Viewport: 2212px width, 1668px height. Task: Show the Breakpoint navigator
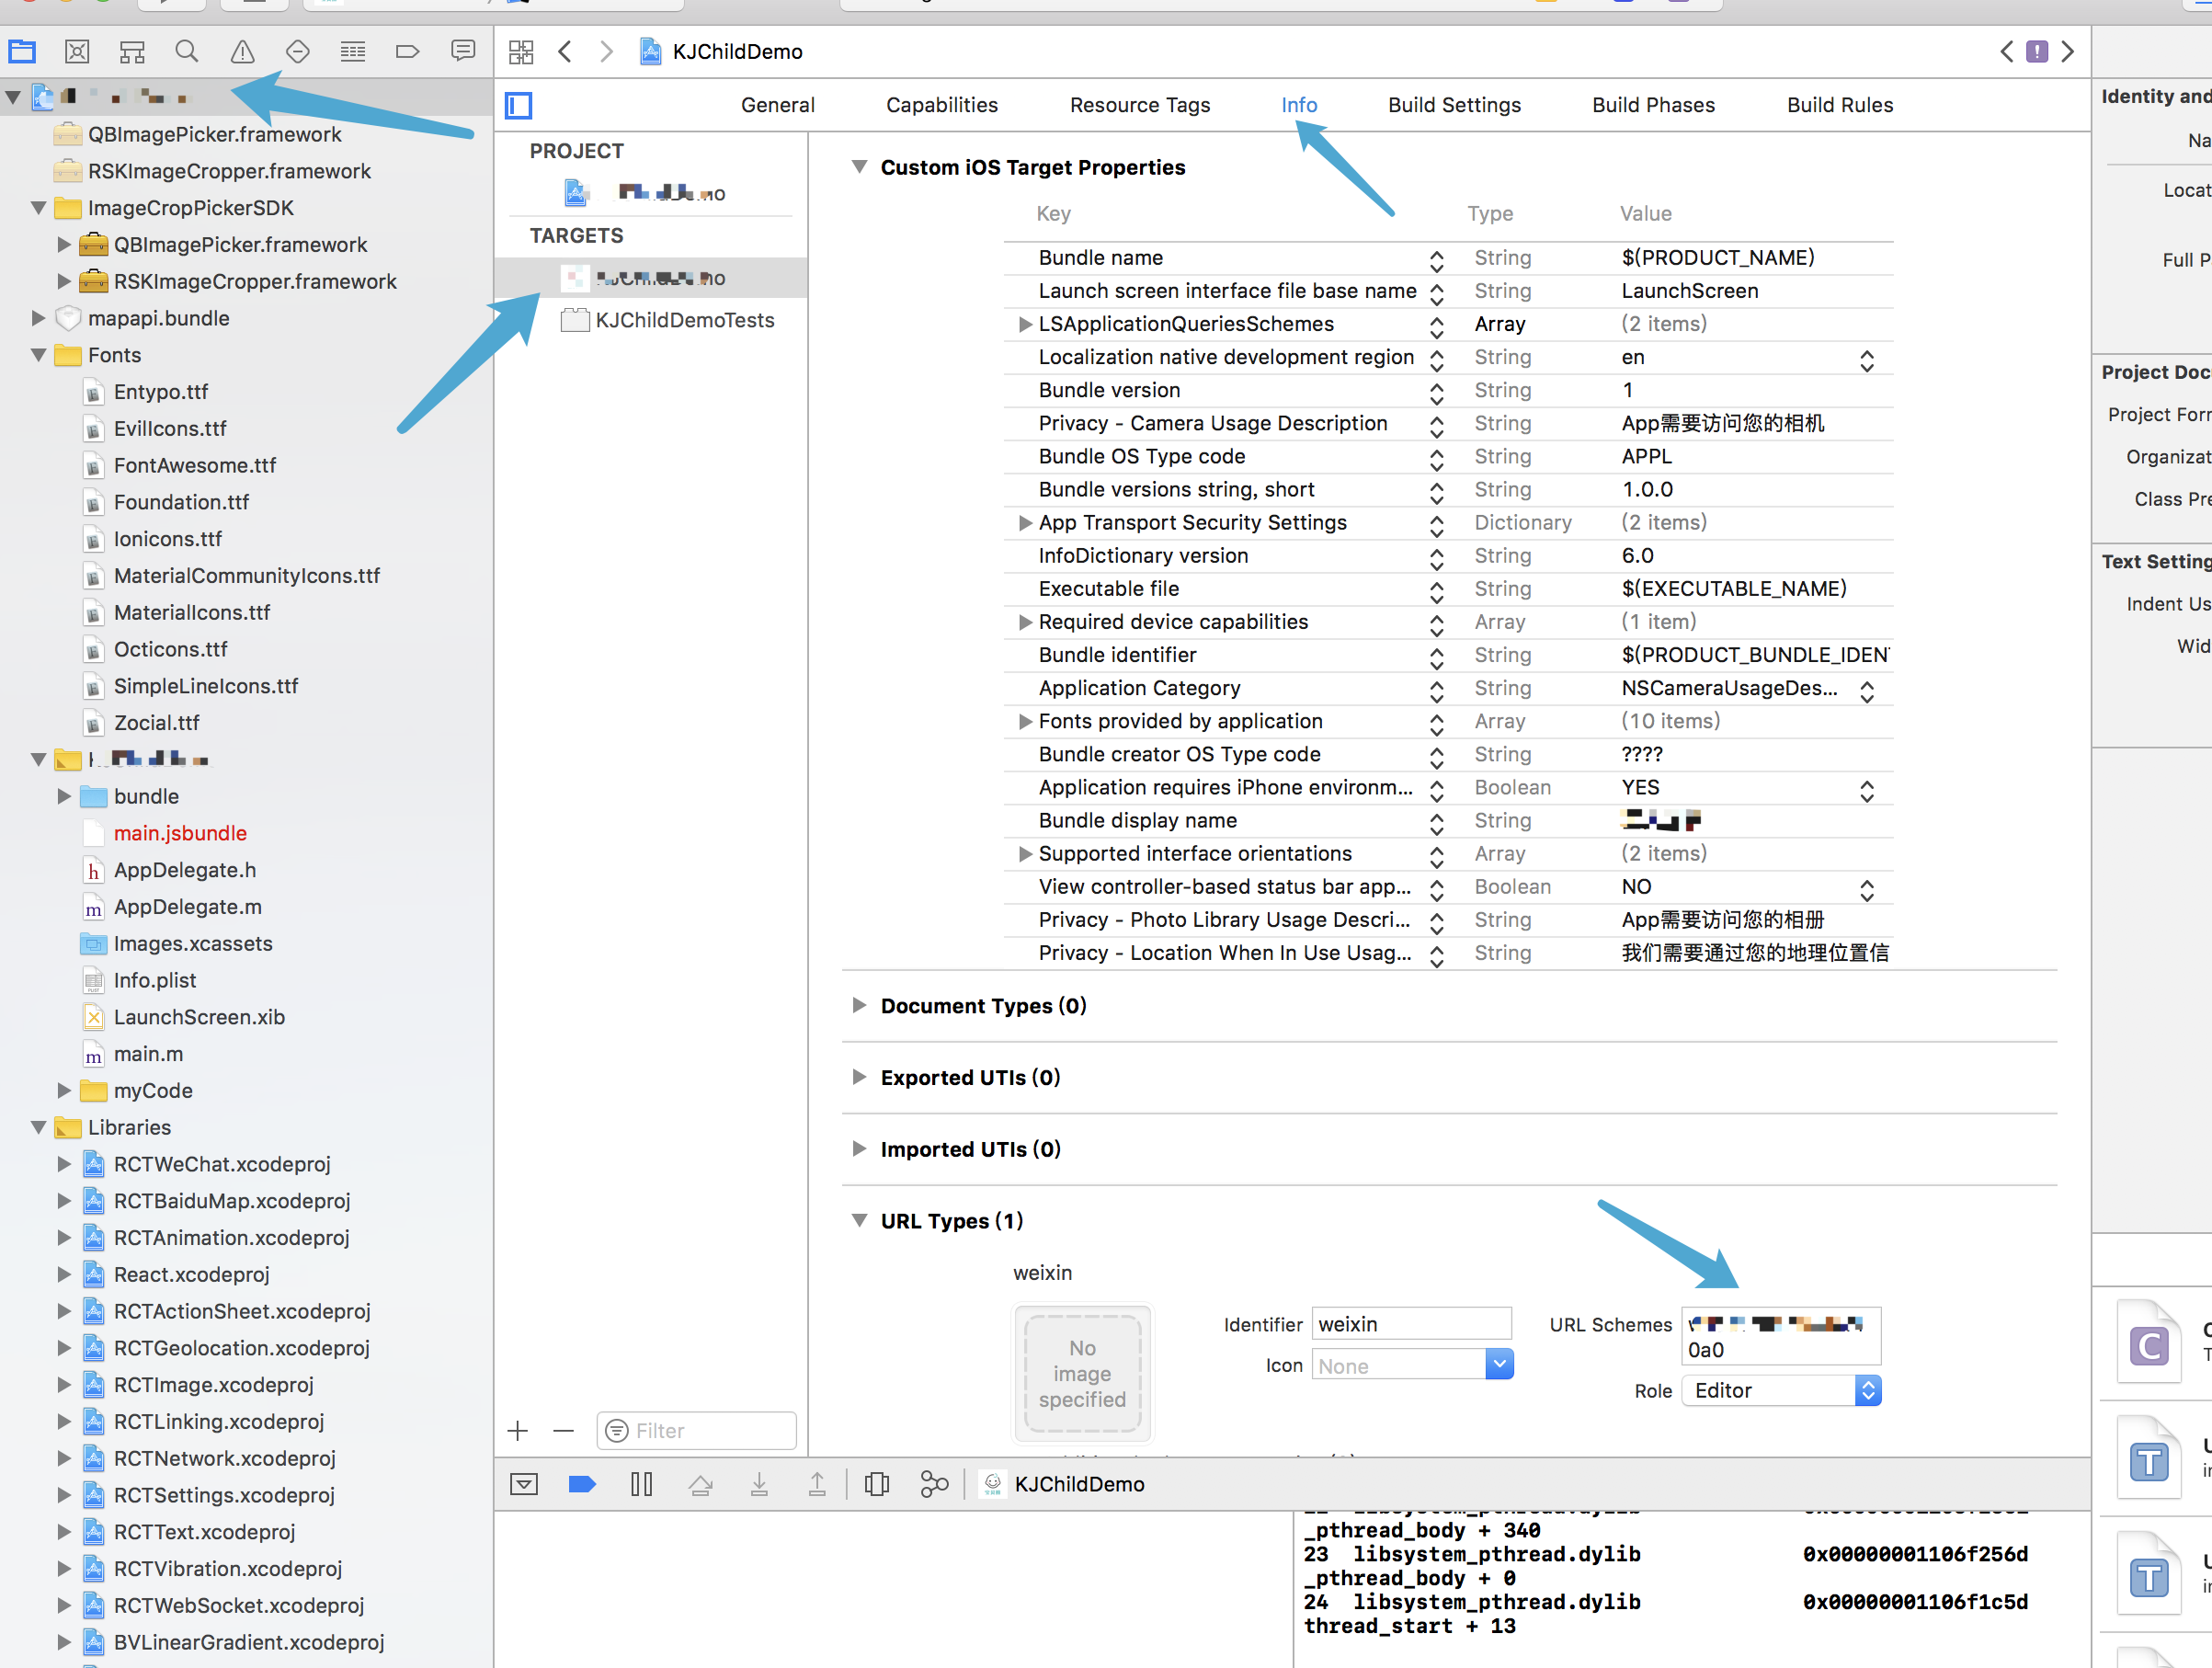point(407,51)
